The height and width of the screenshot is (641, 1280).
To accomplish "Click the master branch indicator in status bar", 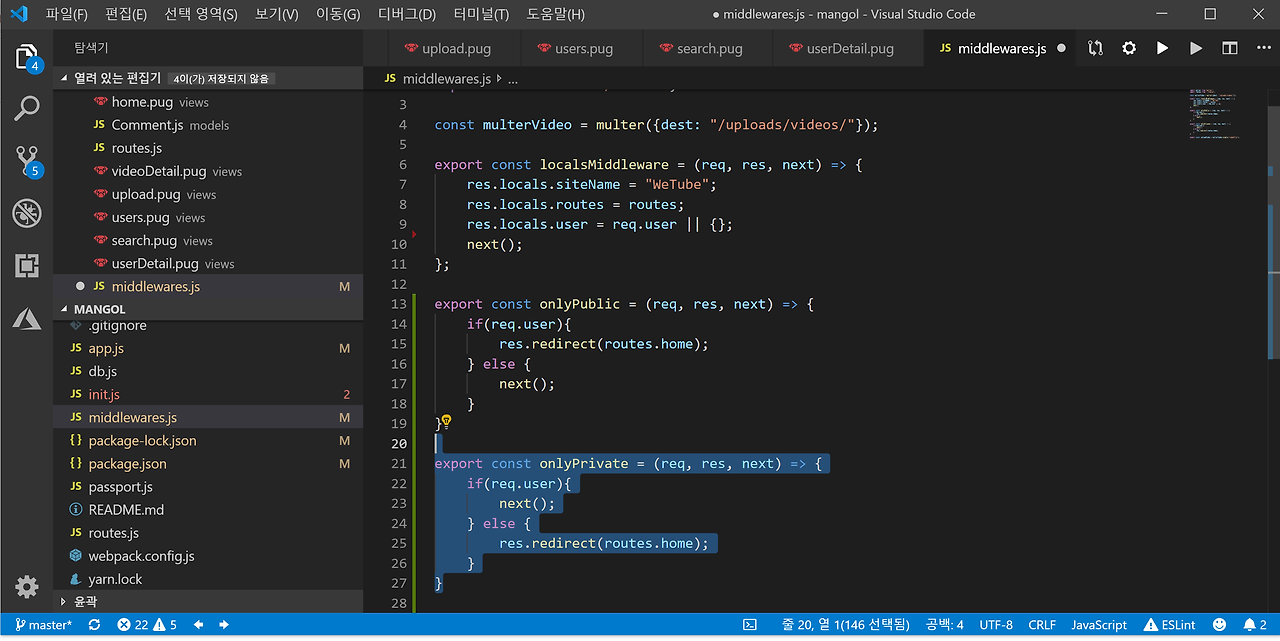I will pyautogui.click(x=43, y=625).
